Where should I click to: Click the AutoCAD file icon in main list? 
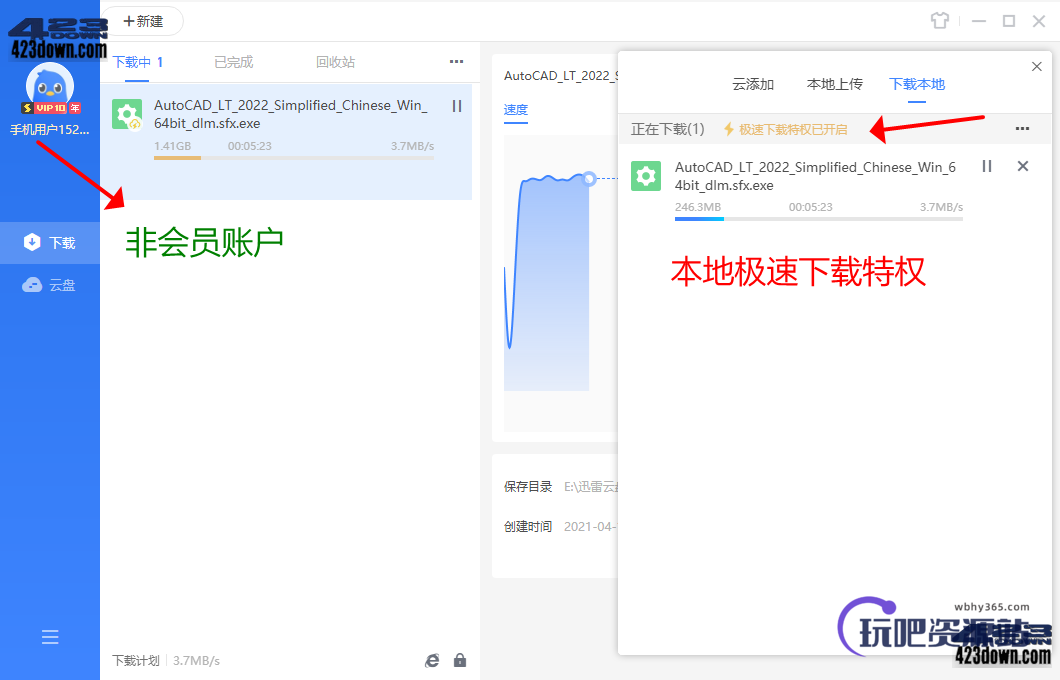click(127, 114)
